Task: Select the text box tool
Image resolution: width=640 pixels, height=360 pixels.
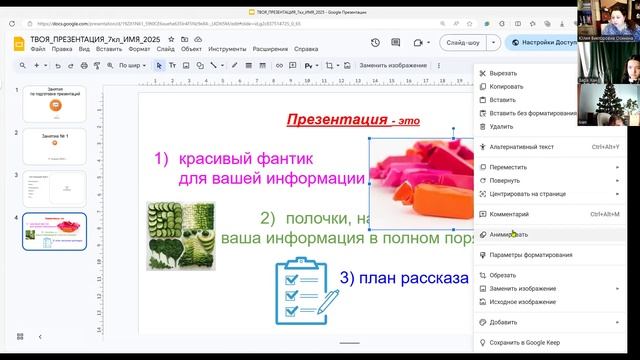Action: pyautogui.click(x=172, y=65)
